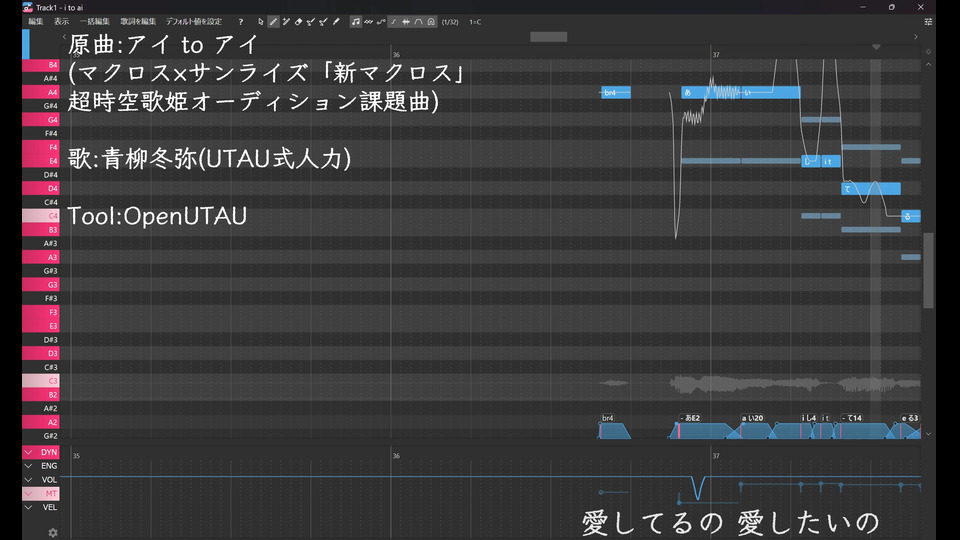This screenshot has width=960, height=540.
Task: Play the B4 piano key
Action: pyautogui.click(x=40, y=65)
